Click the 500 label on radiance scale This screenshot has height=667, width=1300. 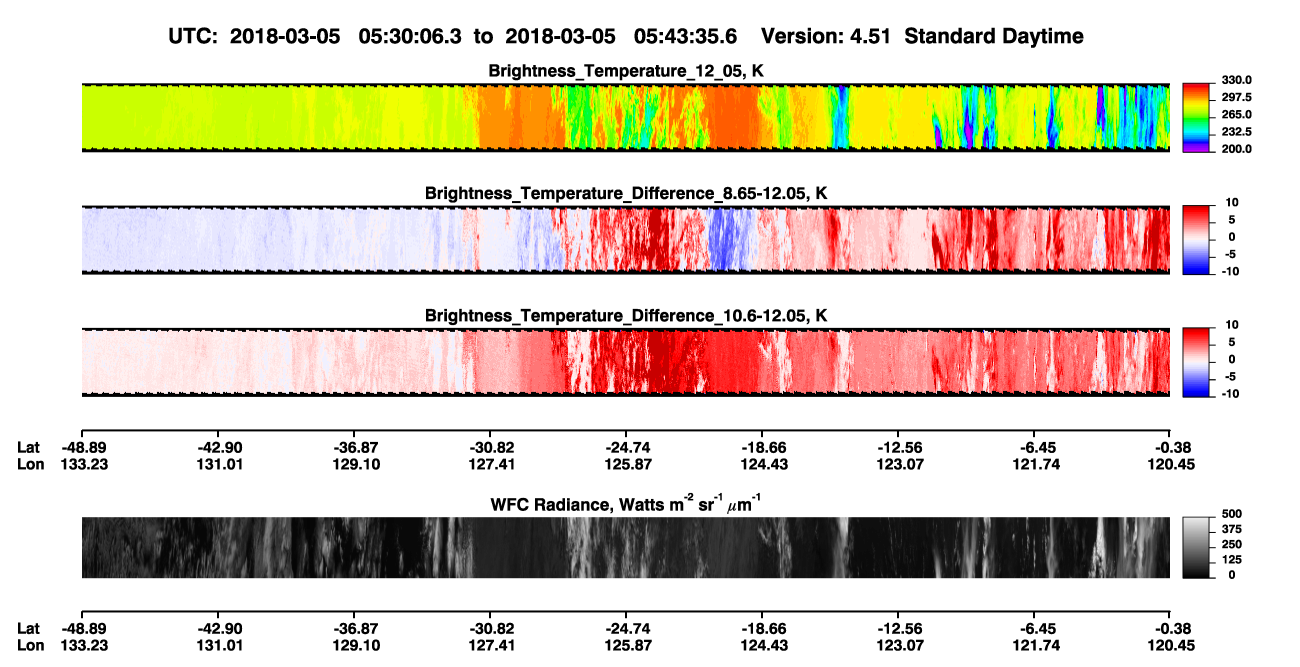coord(1229,514)
